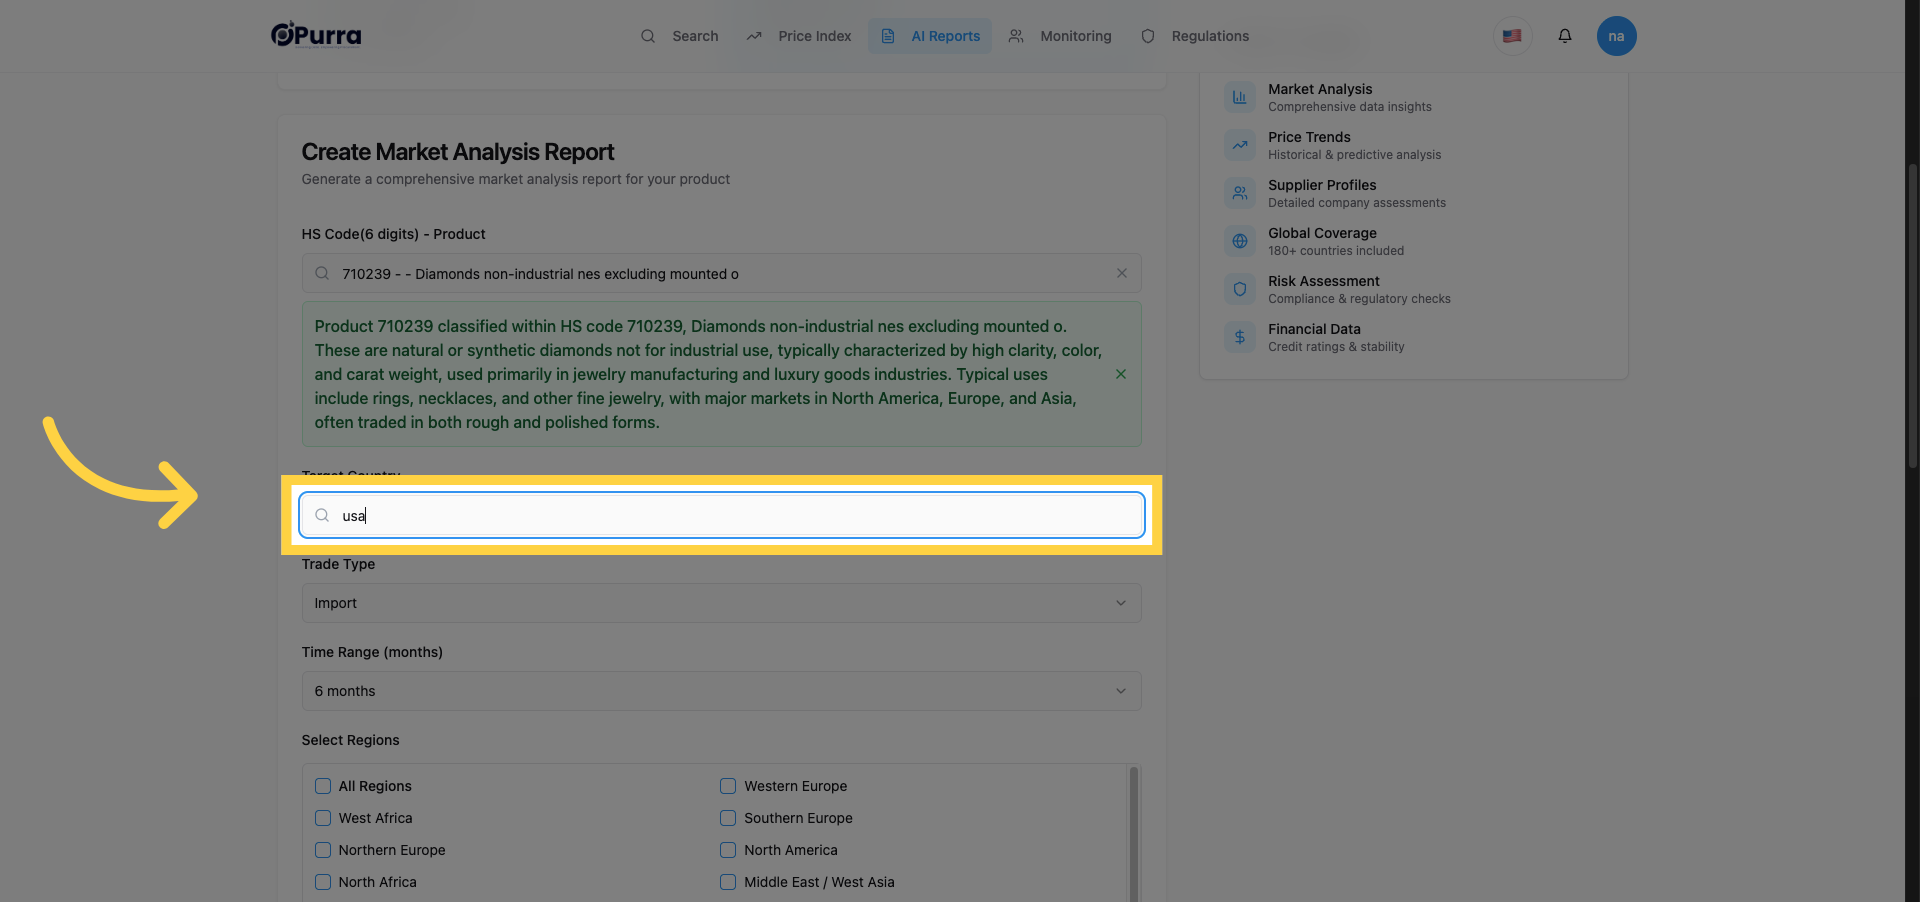Click the AI Reports document icon
The height and width of the screenshot is (902, 1920).
887,36
